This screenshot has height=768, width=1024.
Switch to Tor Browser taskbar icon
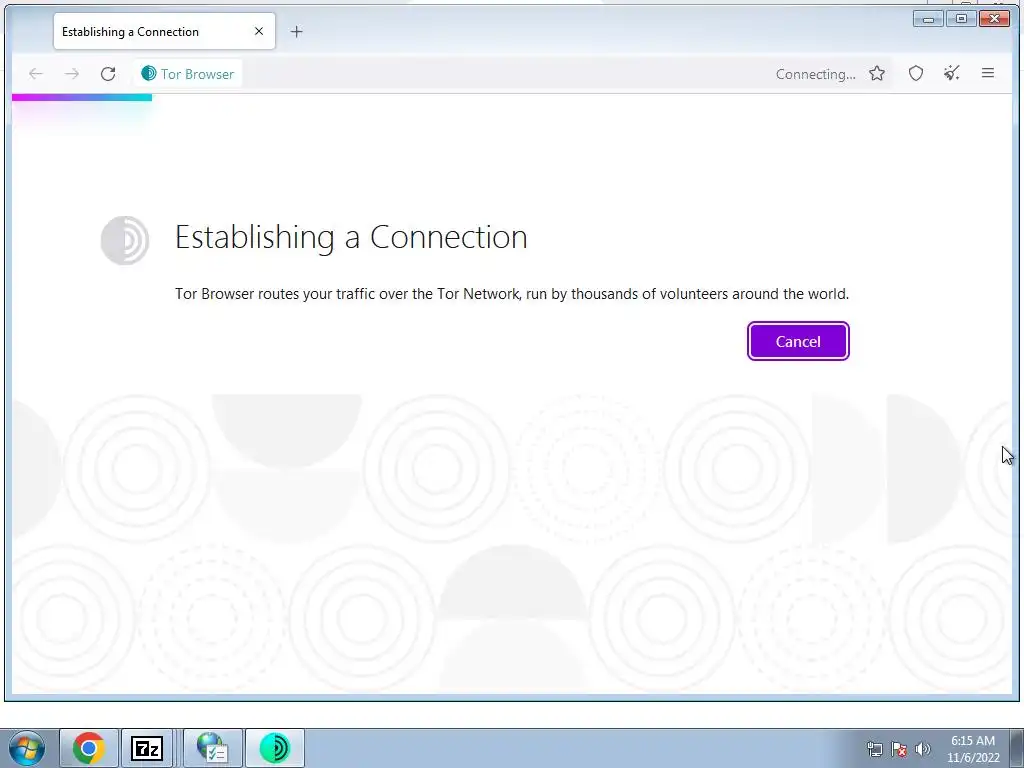coord(274,748)
